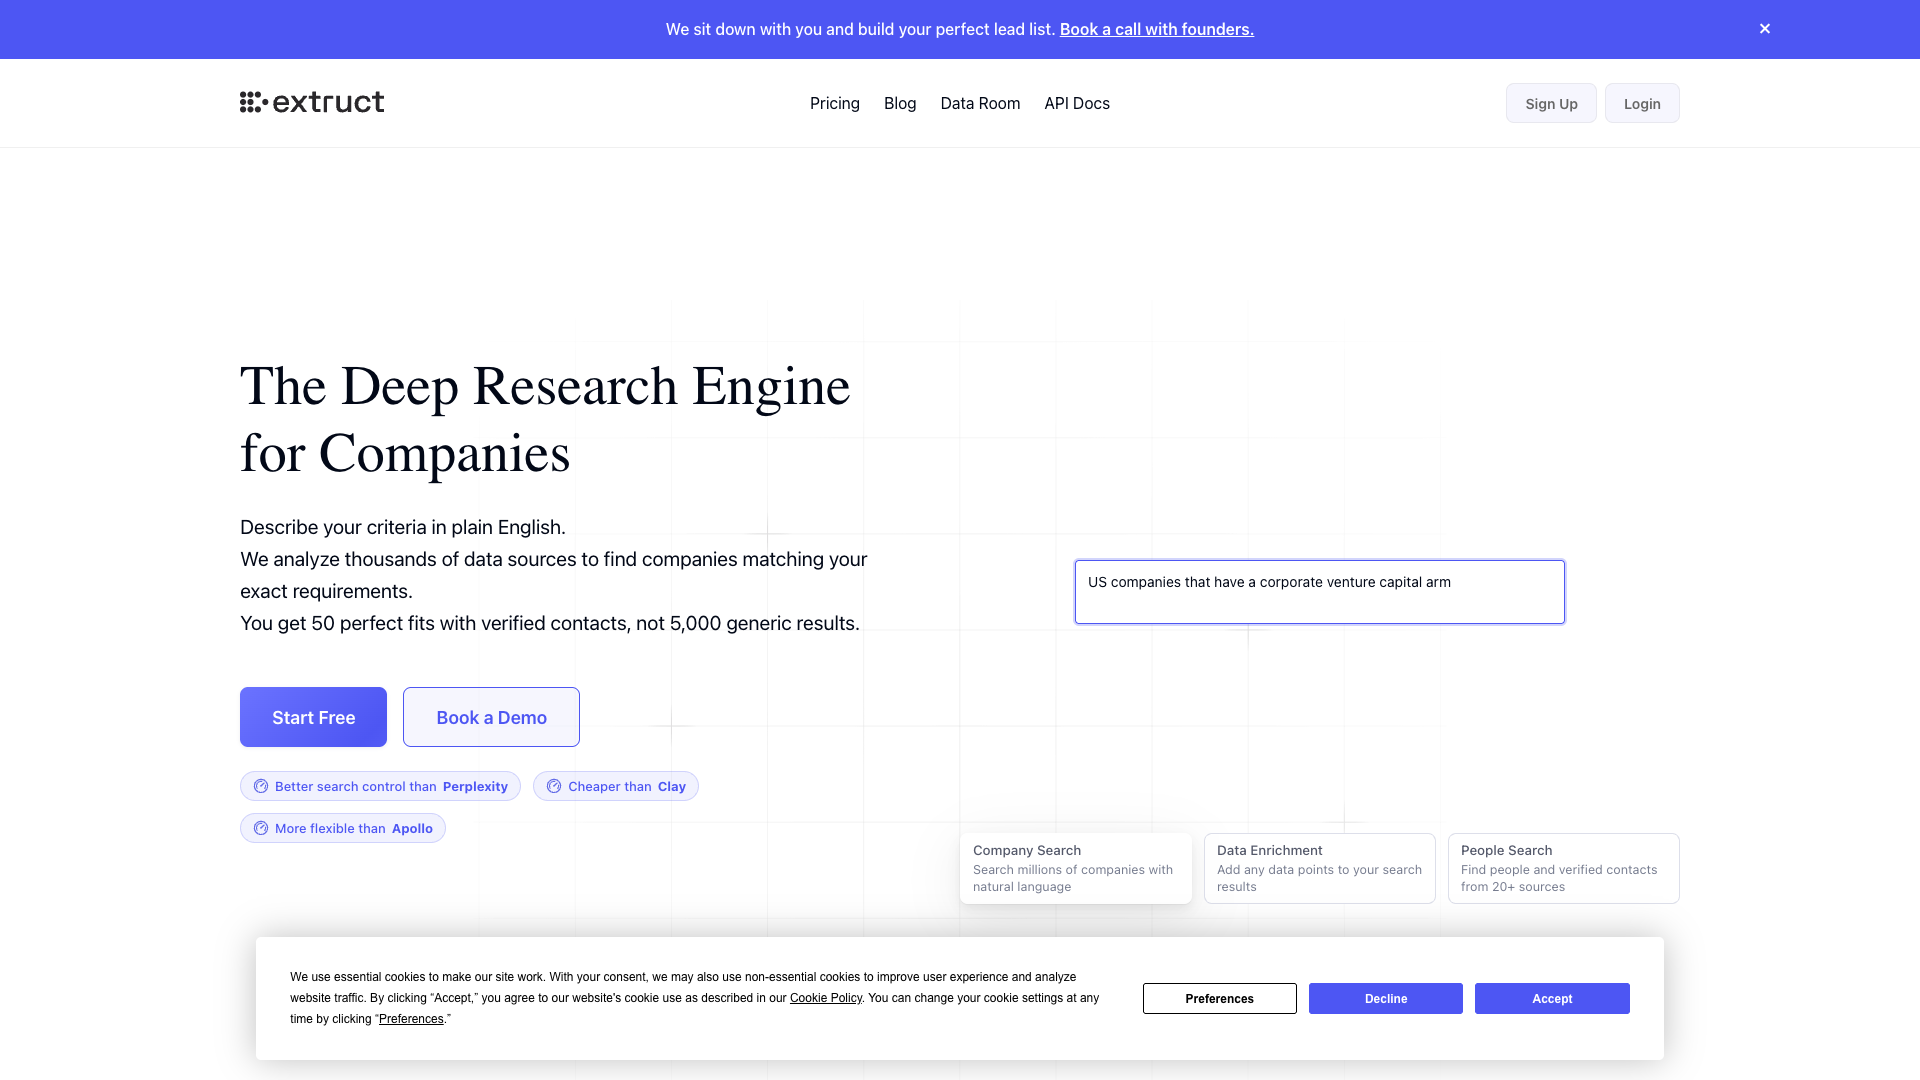Click the Perplexity comparison badge icon
This screenshot has height=1080, width=1920.
click(x=261, y=786)
